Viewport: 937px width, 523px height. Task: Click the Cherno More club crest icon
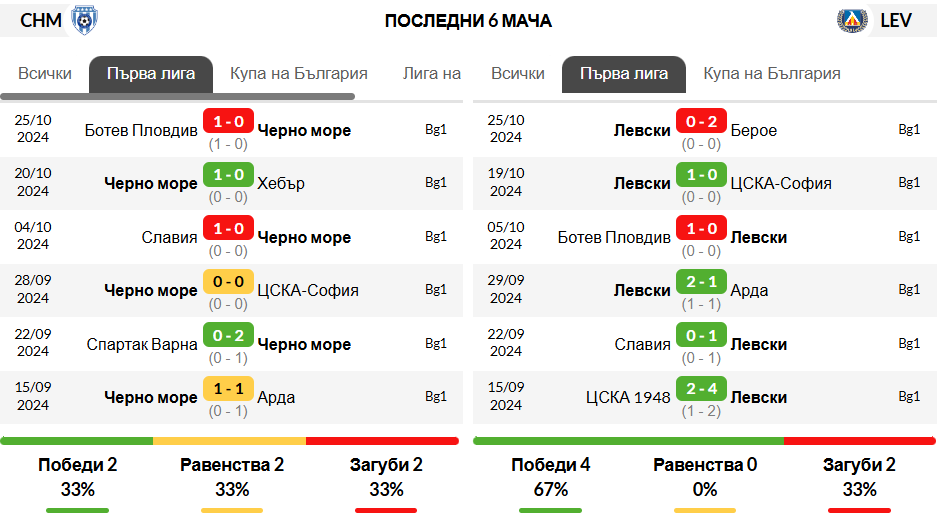click(x=84, y=20)
